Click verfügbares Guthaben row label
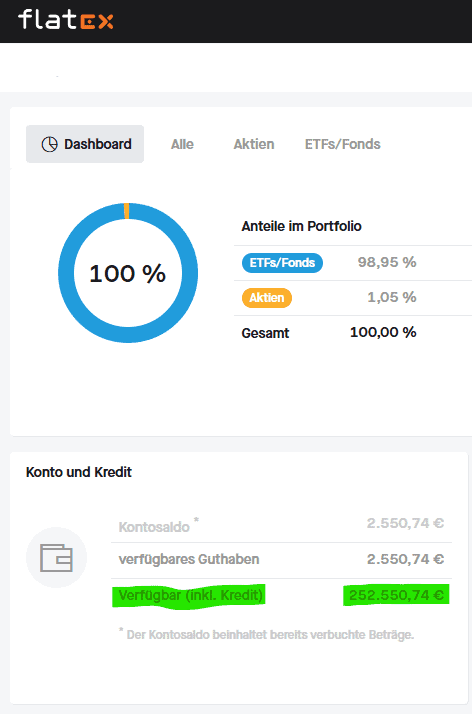 tap(189, 559)
